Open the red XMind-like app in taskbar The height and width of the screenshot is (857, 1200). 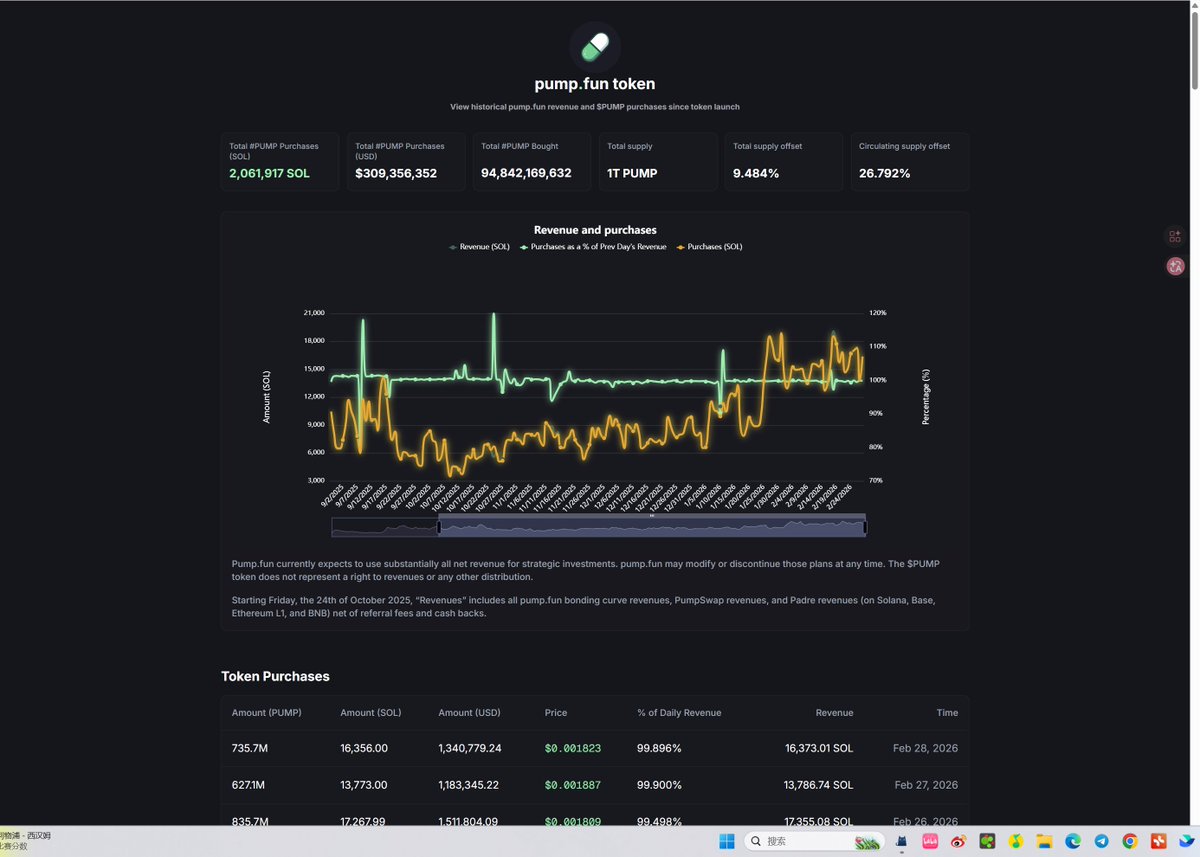1158,842
